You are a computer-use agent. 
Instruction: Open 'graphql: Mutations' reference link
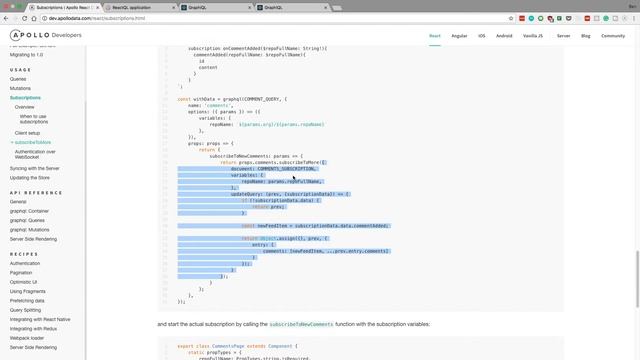[29, 230]
